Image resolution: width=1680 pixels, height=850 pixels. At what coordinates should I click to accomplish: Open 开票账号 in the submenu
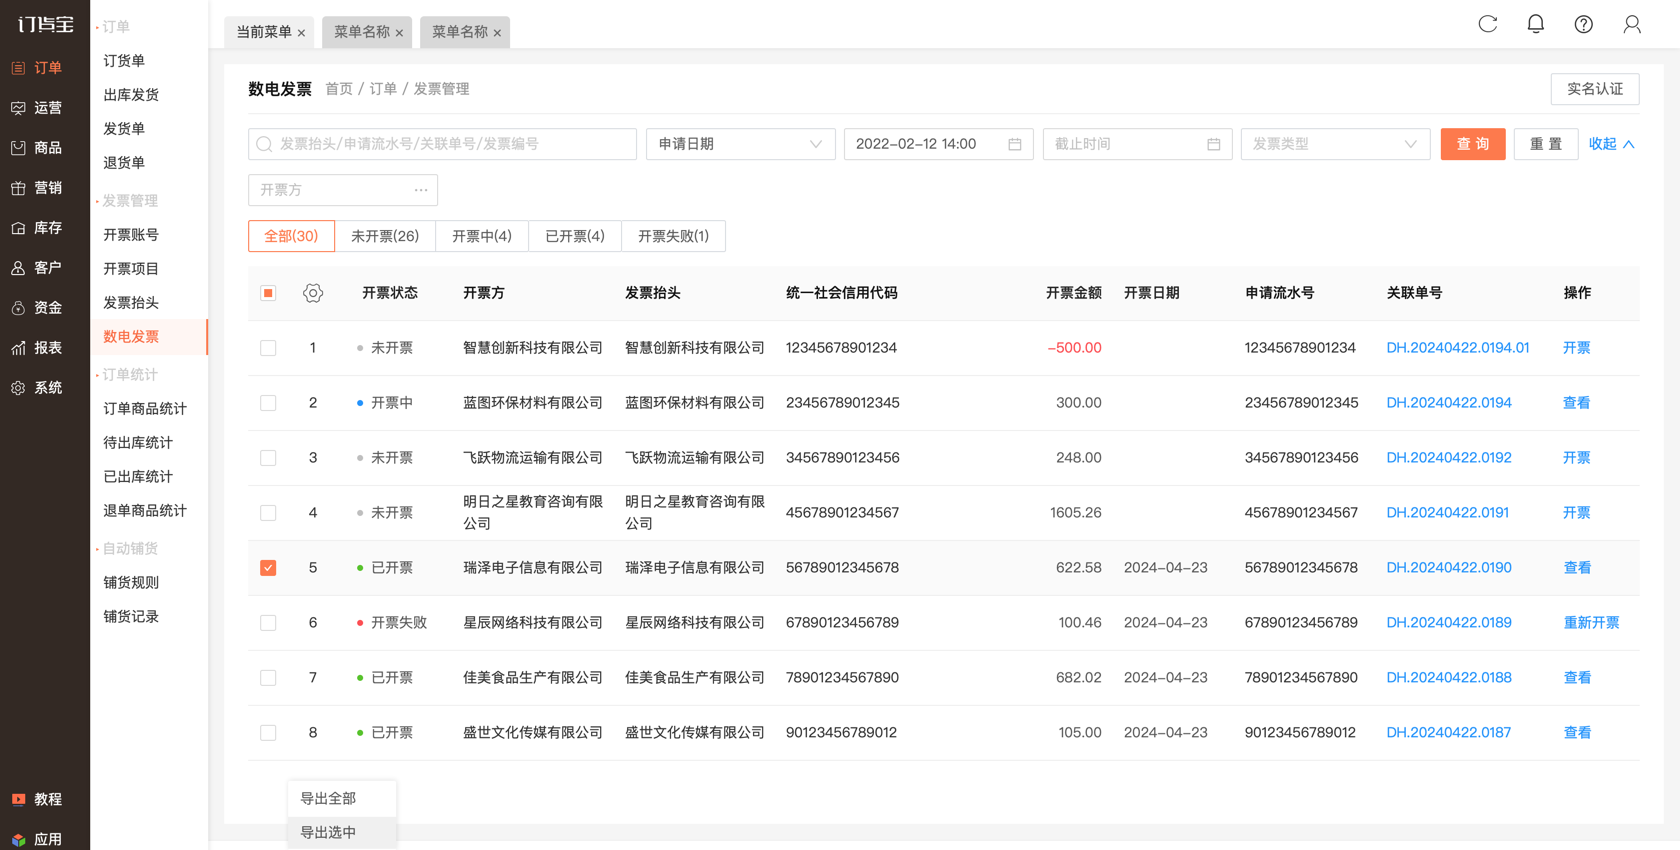[131, 235]
